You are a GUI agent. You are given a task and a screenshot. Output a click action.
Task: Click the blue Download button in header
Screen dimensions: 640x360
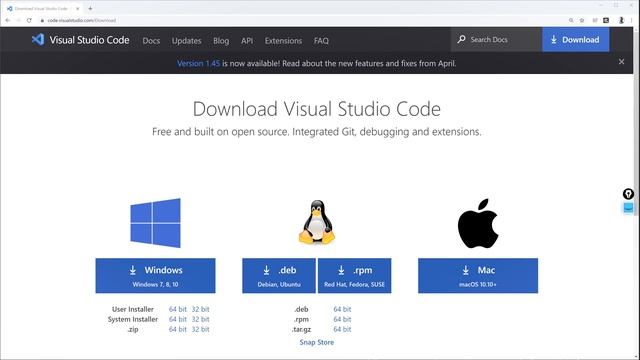click(576, 40)
